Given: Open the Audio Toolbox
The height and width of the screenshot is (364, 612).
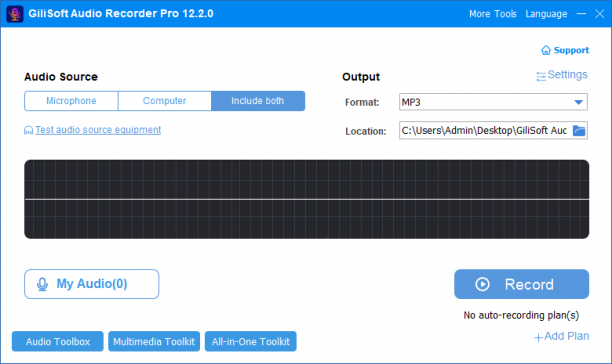Looking at the screenshot, I should tap(58, 341).
